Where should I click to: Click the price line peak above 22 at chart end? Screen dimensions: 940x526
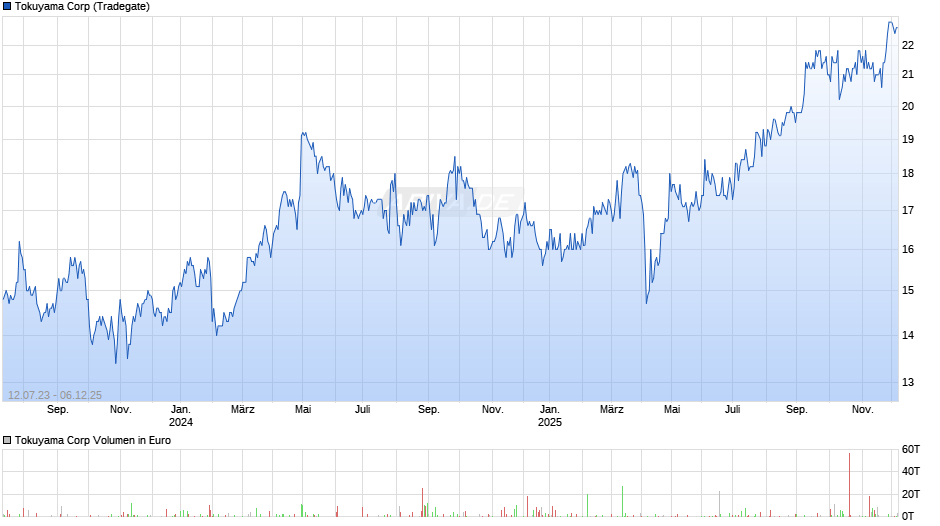click(x=890, y=23)
